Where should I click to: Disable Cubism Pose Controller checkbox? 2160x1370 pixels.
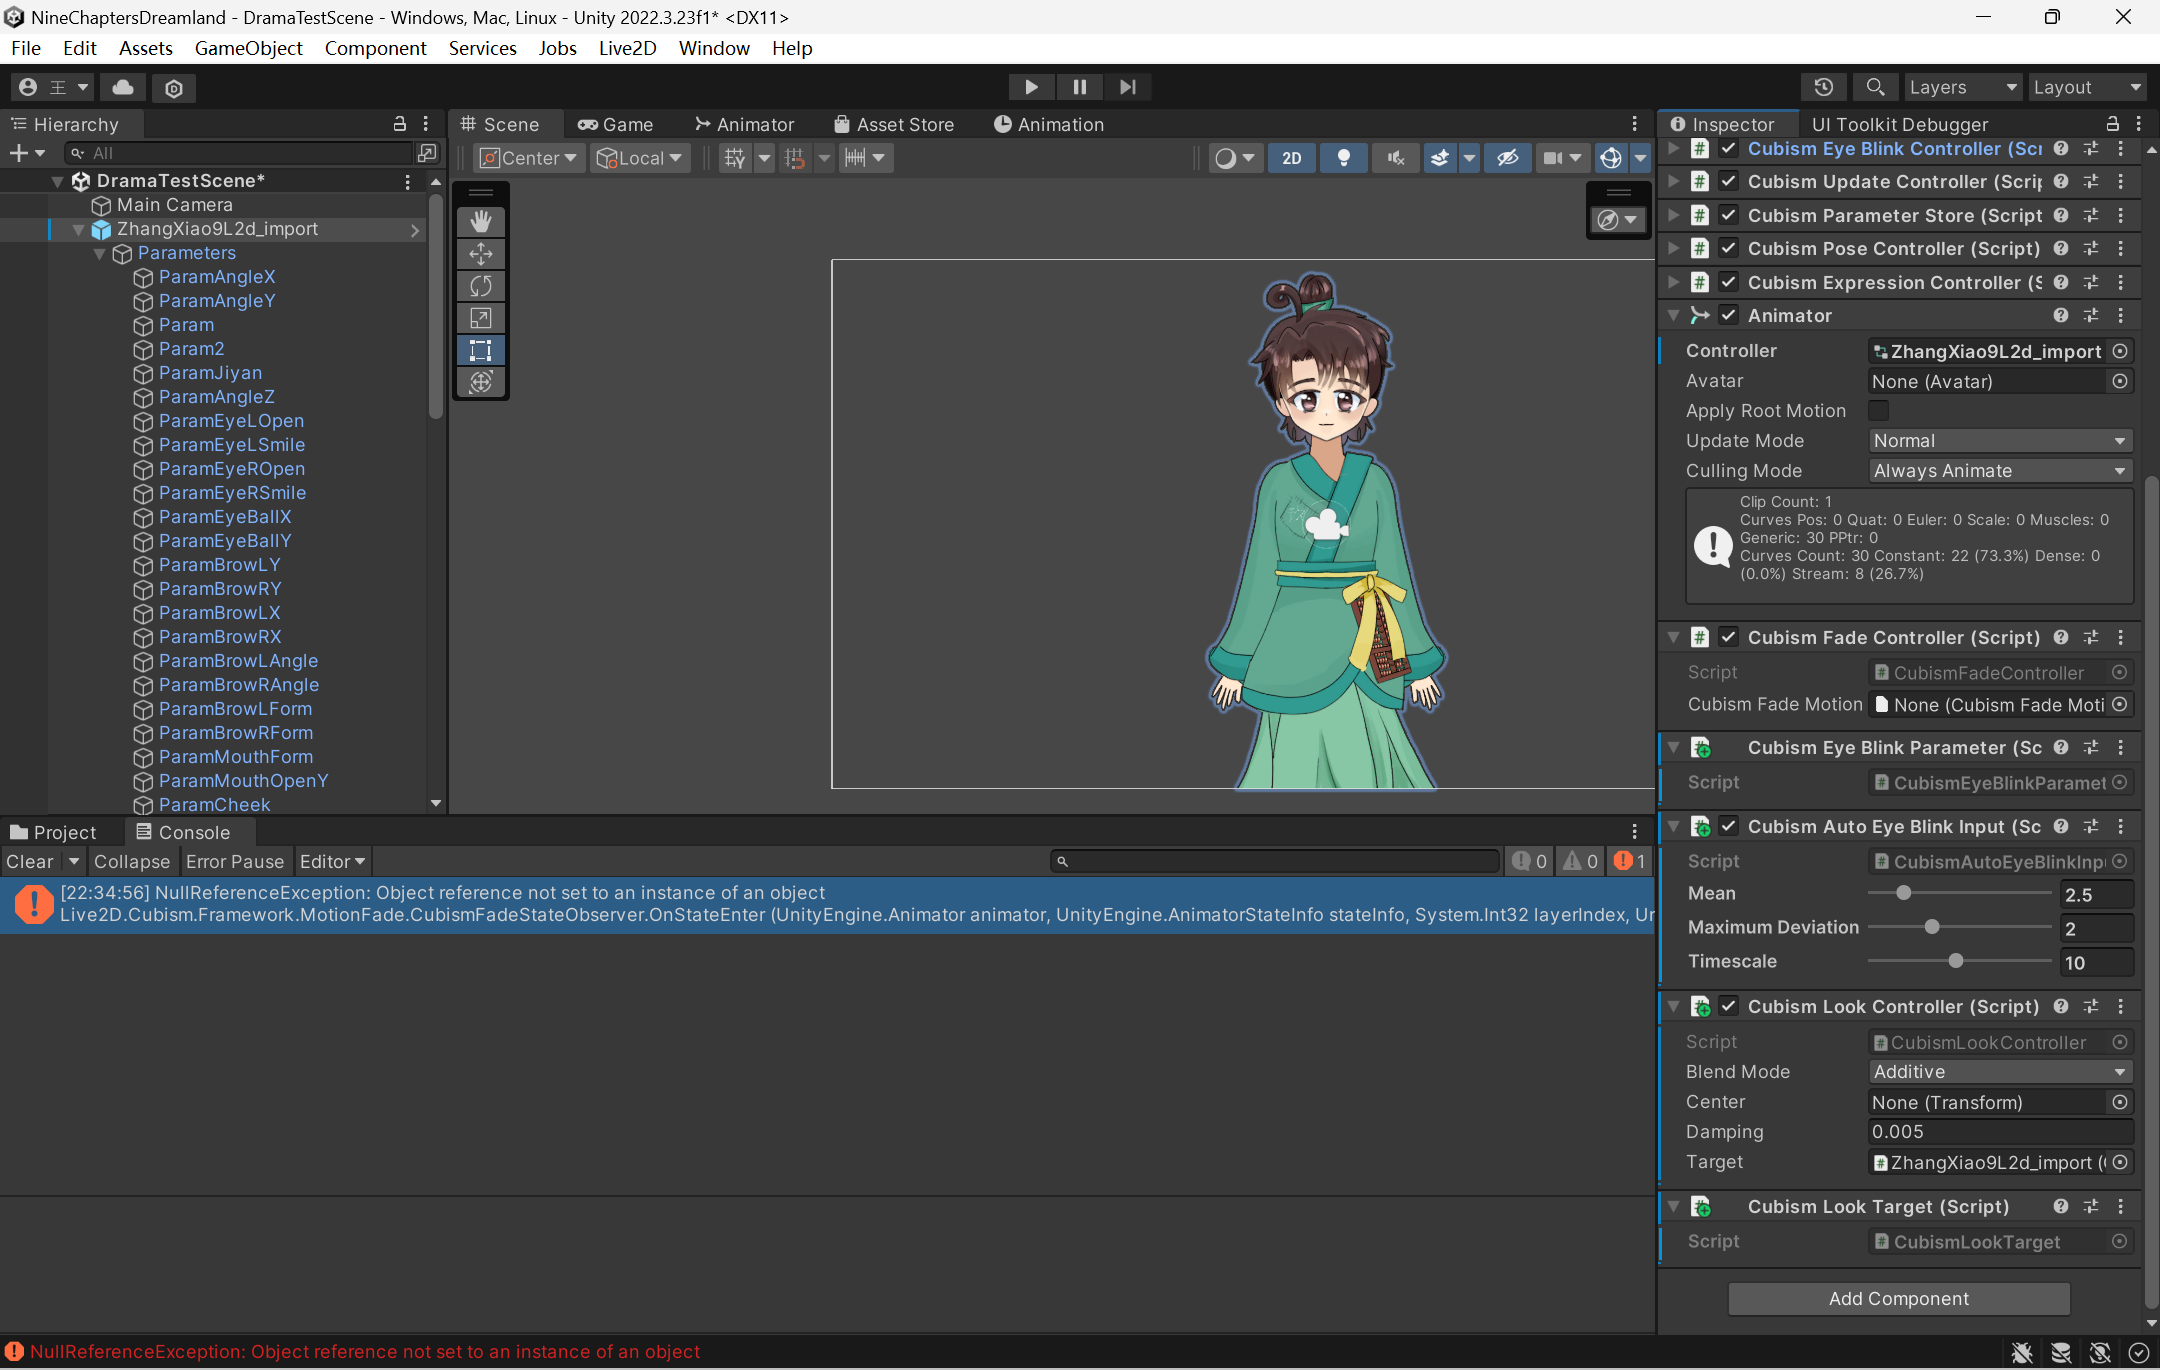coord(1728,248)
